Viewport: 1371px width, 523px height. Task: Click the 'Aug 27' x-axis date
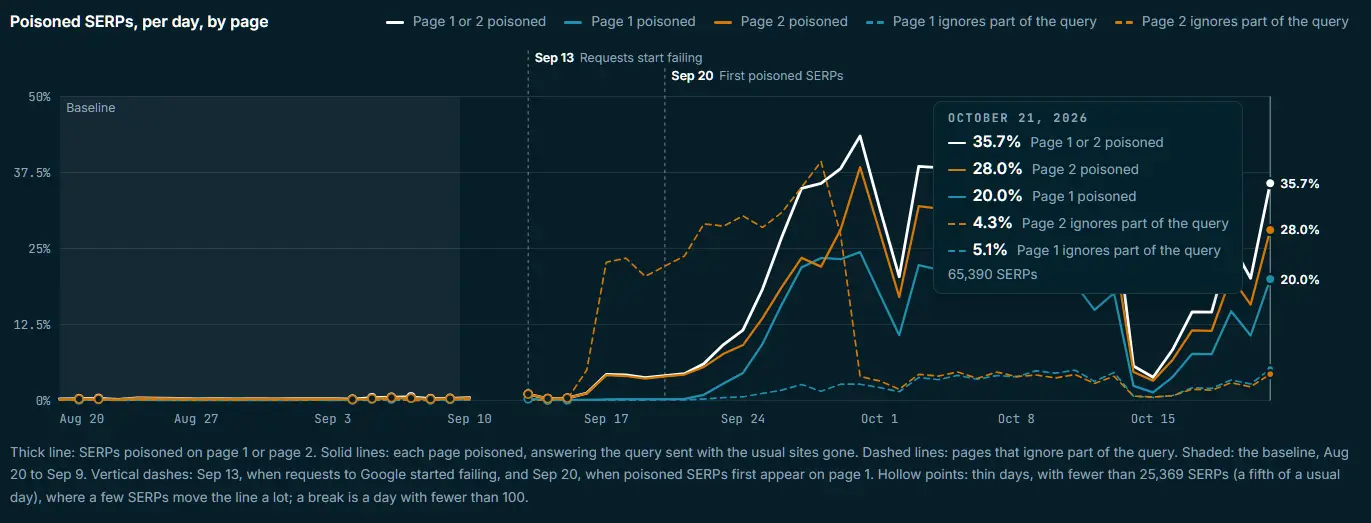195,419
